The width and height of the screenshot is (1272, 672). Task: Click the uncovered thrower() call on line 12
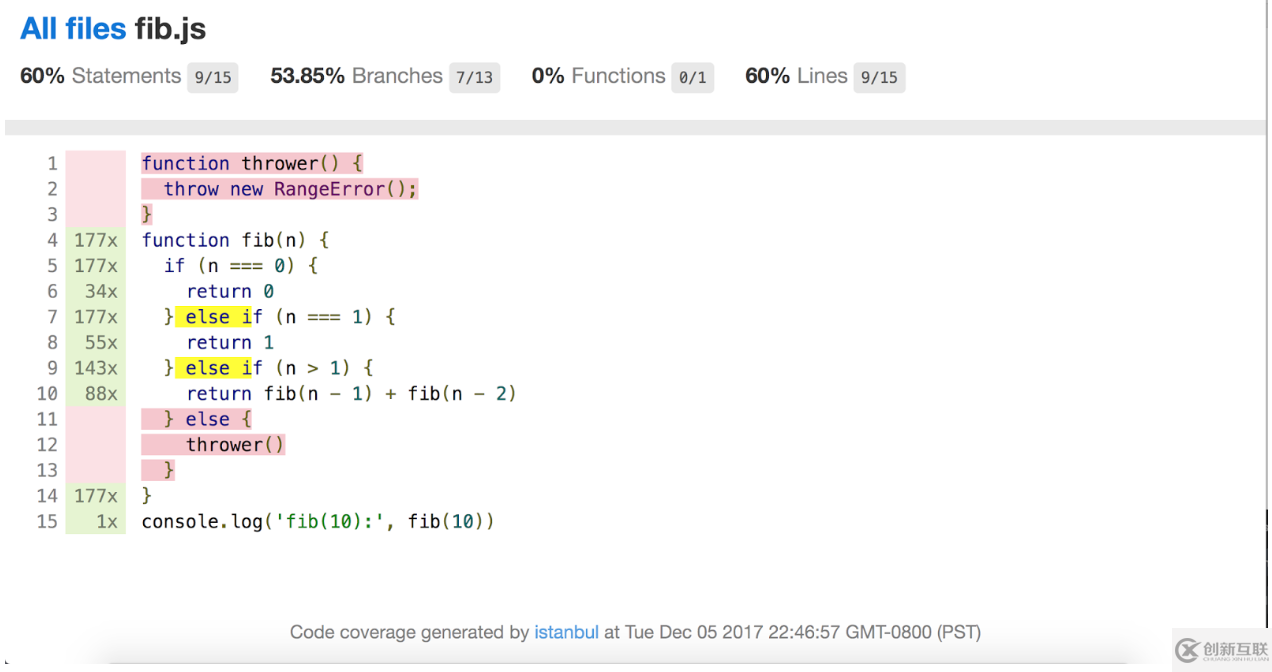(235, 445)
